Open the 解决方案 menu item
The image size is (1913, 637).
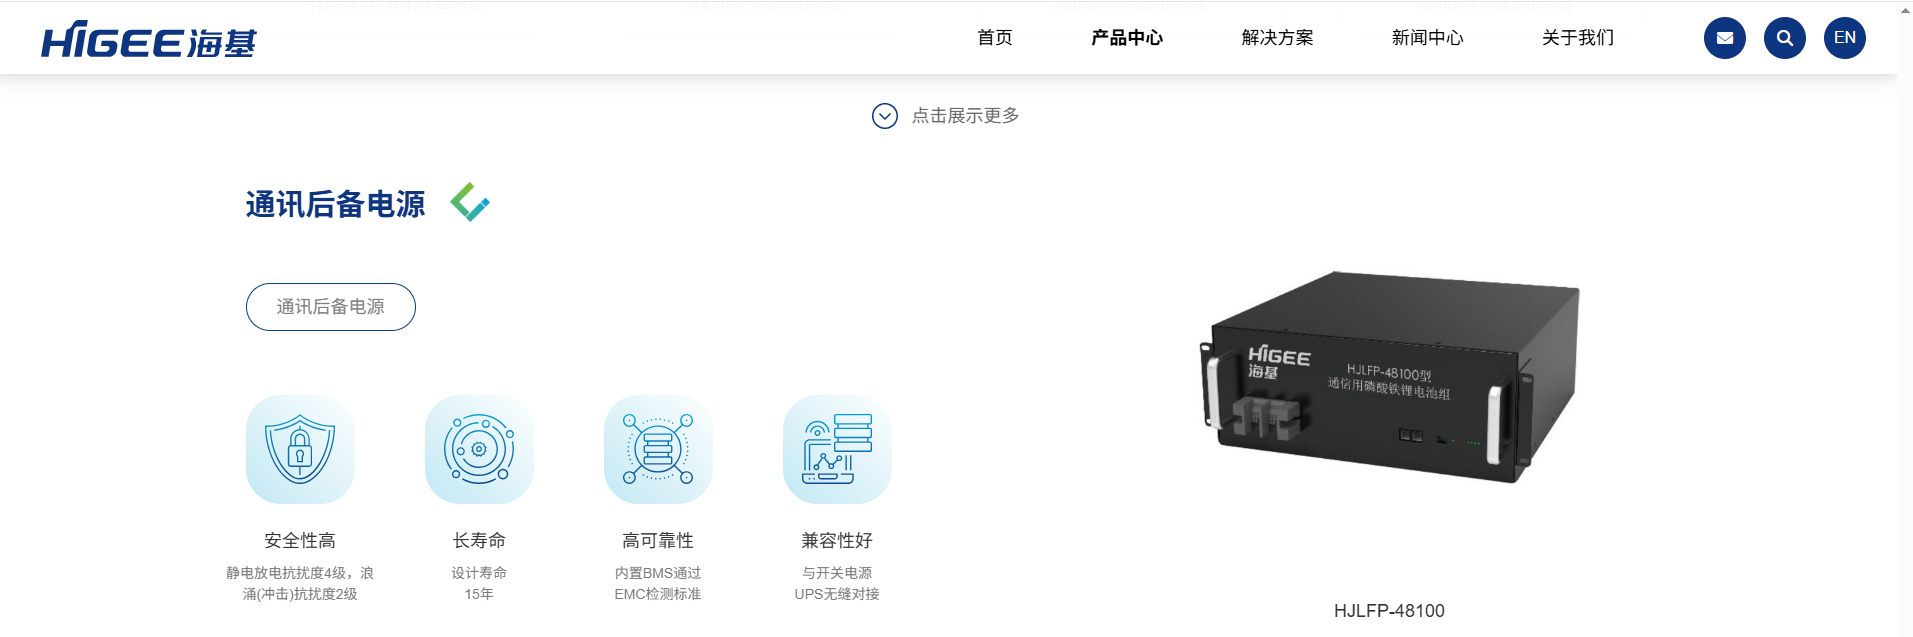coord(1277,38)
